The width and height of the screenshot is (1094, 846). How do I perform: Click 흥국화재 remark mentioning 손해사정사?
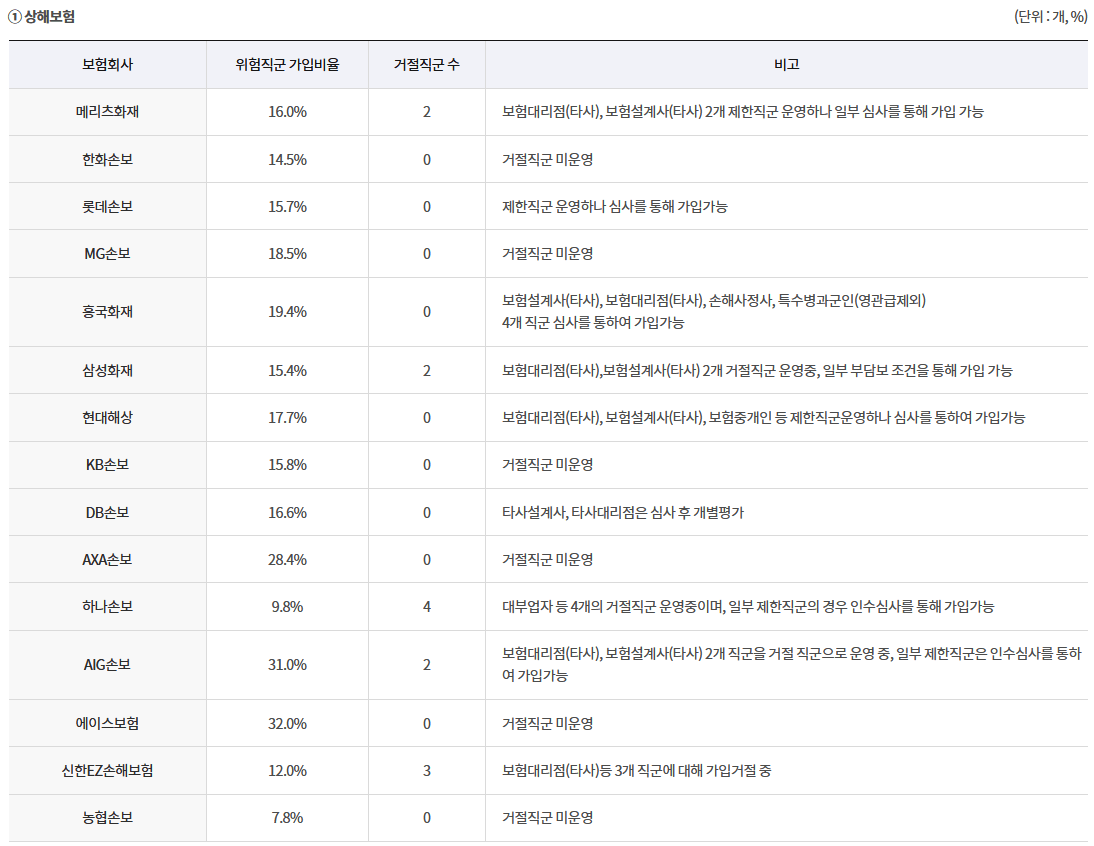tap(714, 311)
